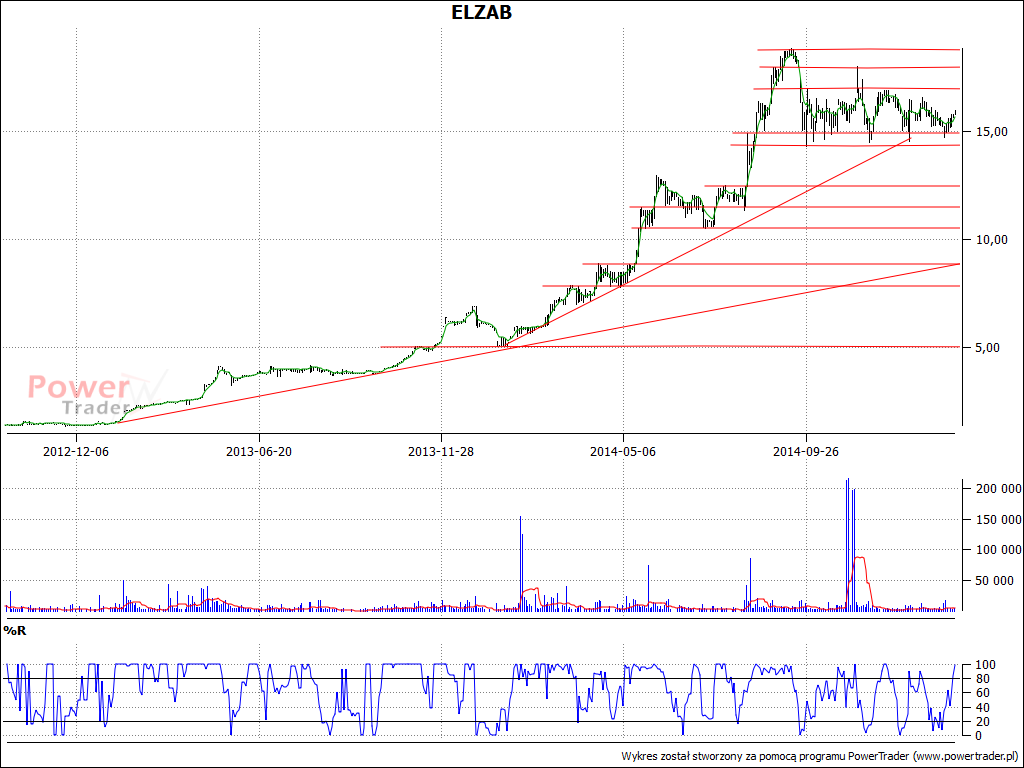Screen dimensions: 1024x768
Task: Click the tallest volume bar above 200 000
Action: coord(848,544)
